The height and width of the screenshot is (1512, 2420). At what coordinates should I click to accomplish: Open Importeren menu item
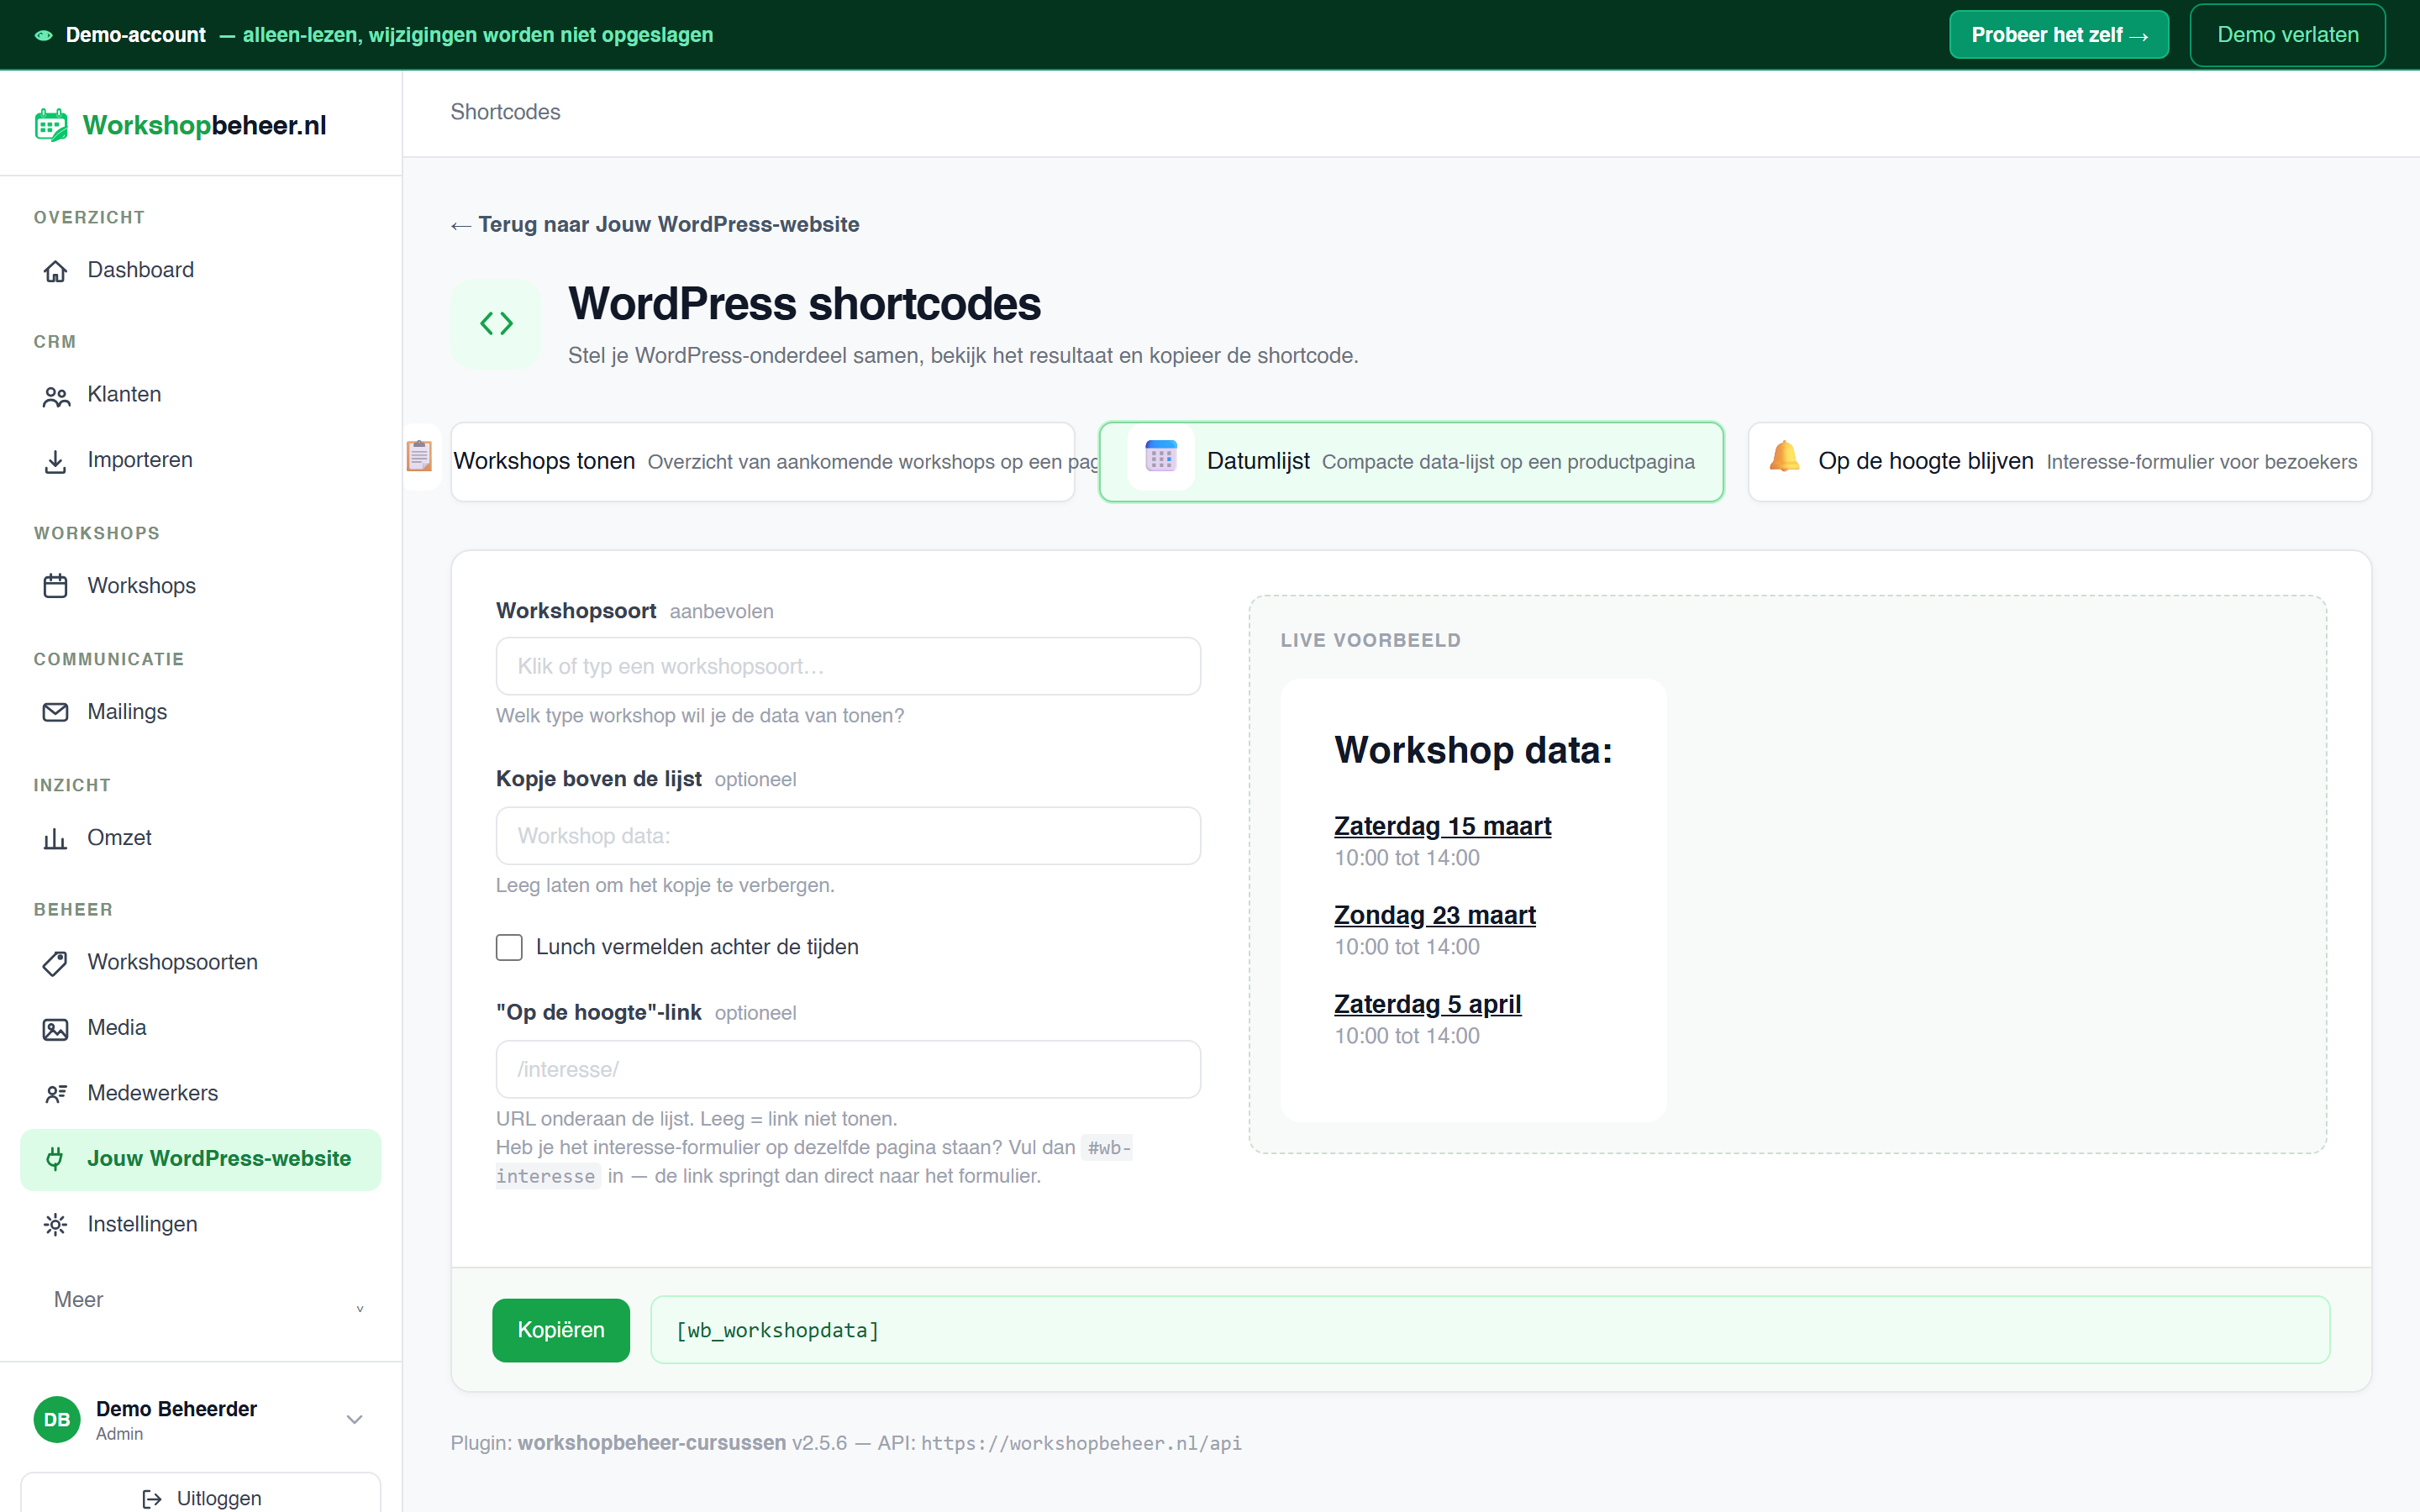coord(201,460)
